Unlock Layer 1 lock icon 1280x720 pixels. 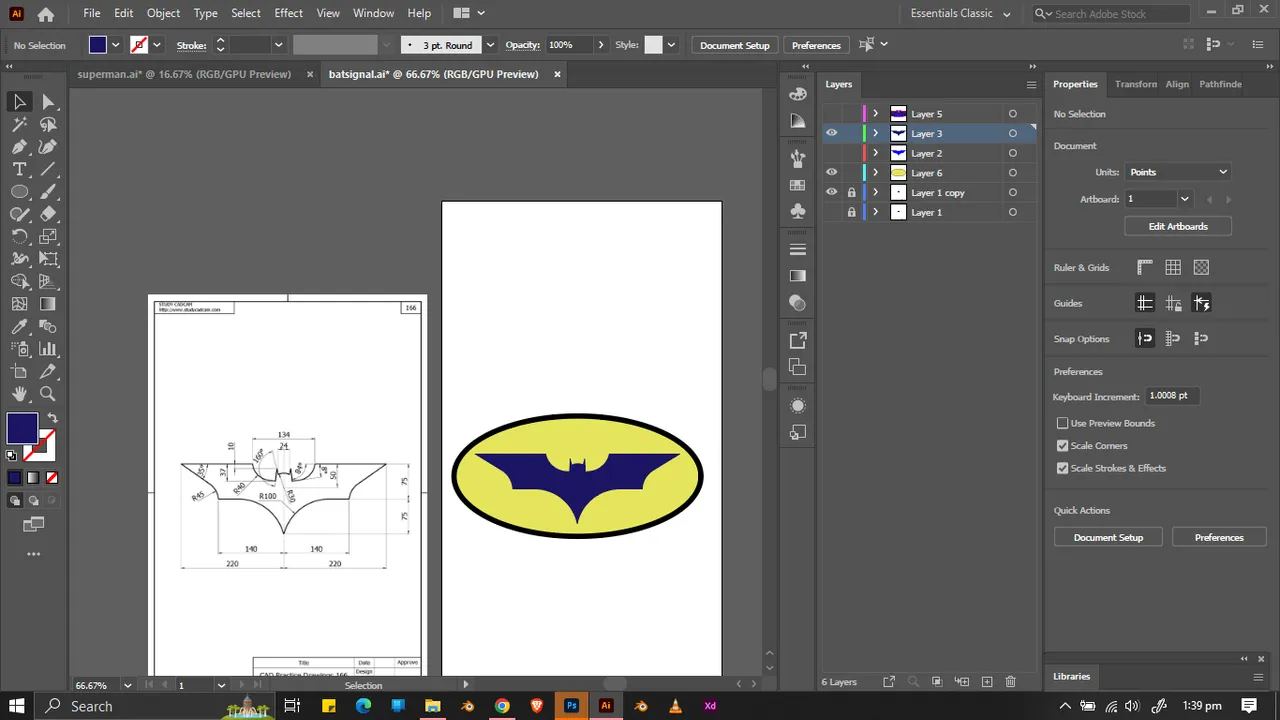click(x=851, y=212)
